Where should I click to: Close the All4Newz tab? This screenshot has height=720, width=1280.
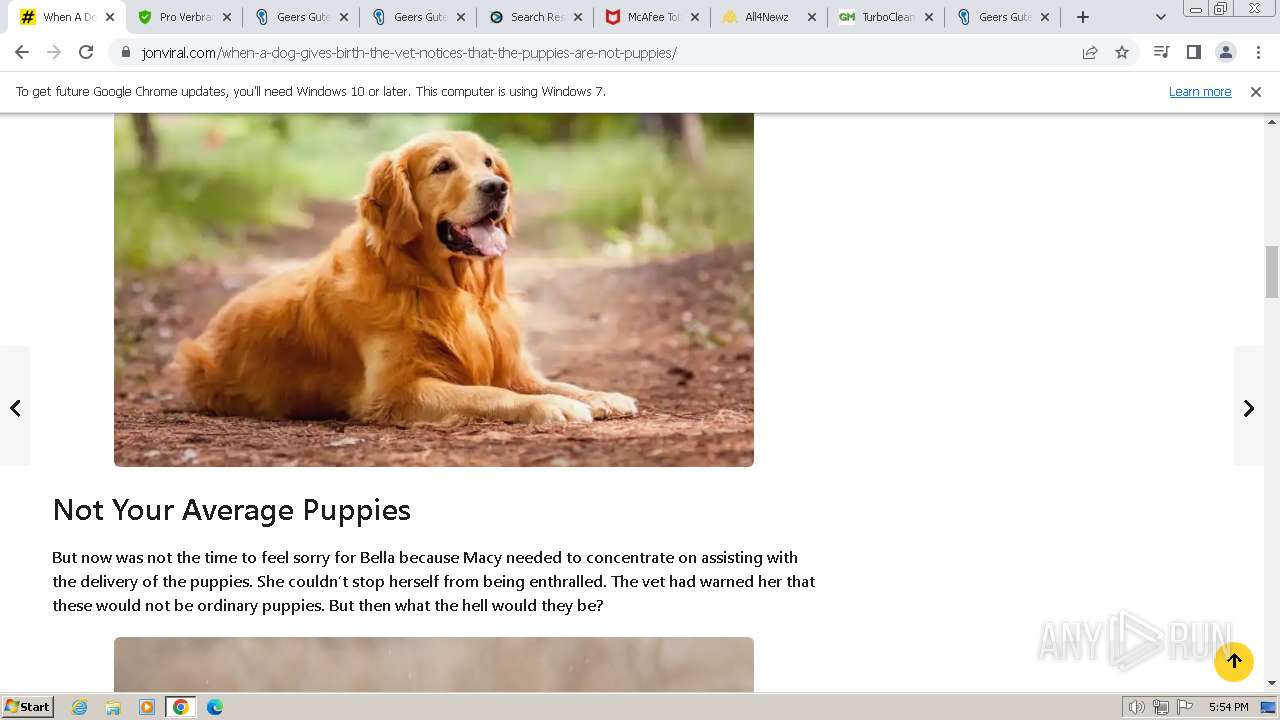pos(812,17)
